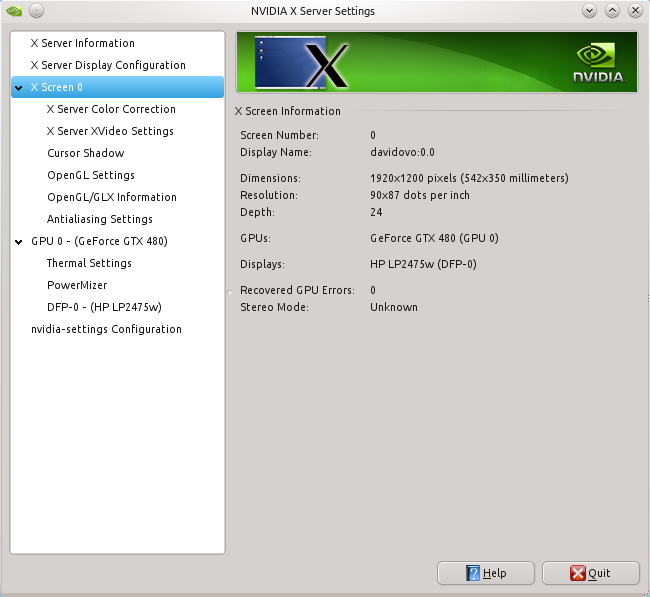This screenshot has height=597, width=650.
Task: Select GPU 0 - (GeForce GTX 480)
Action: click(x=99, y=241)
